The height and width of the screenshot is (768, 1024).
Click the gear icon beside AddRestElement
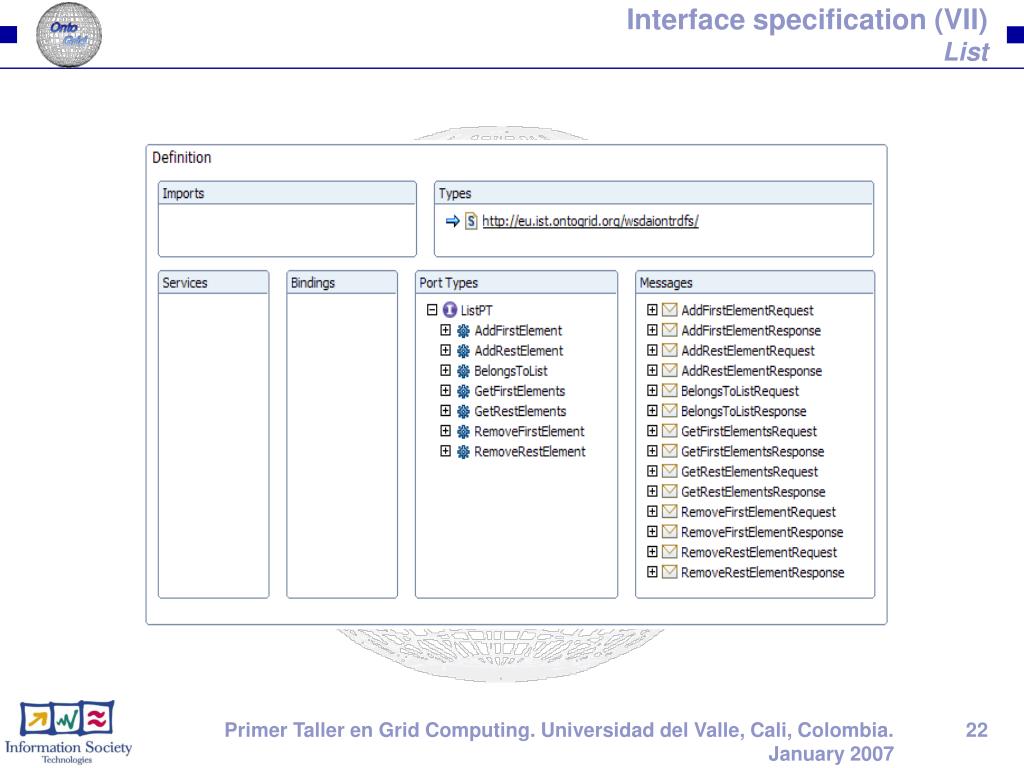463,351
